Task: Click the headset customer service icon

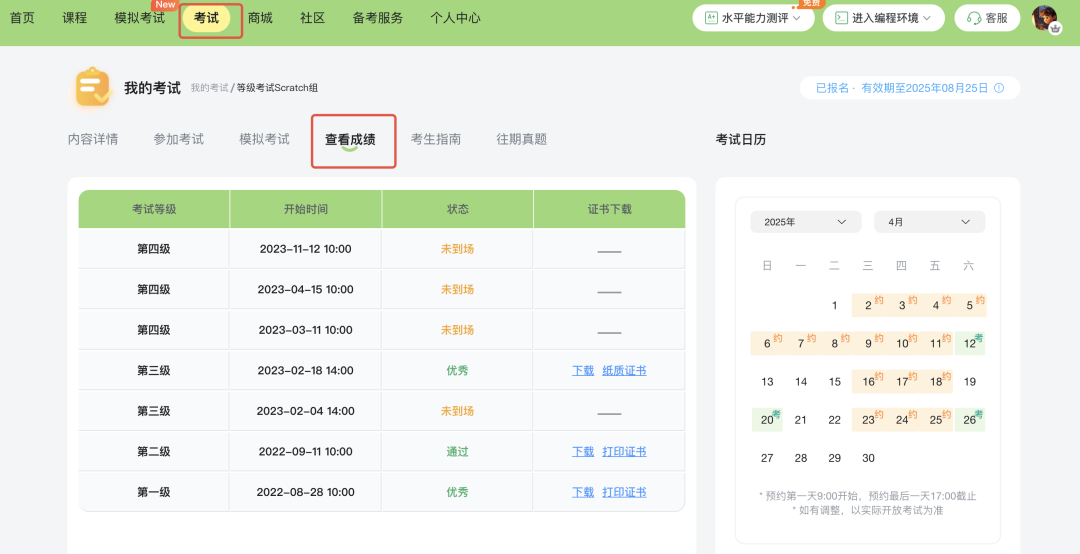Action: click(974, 18)
